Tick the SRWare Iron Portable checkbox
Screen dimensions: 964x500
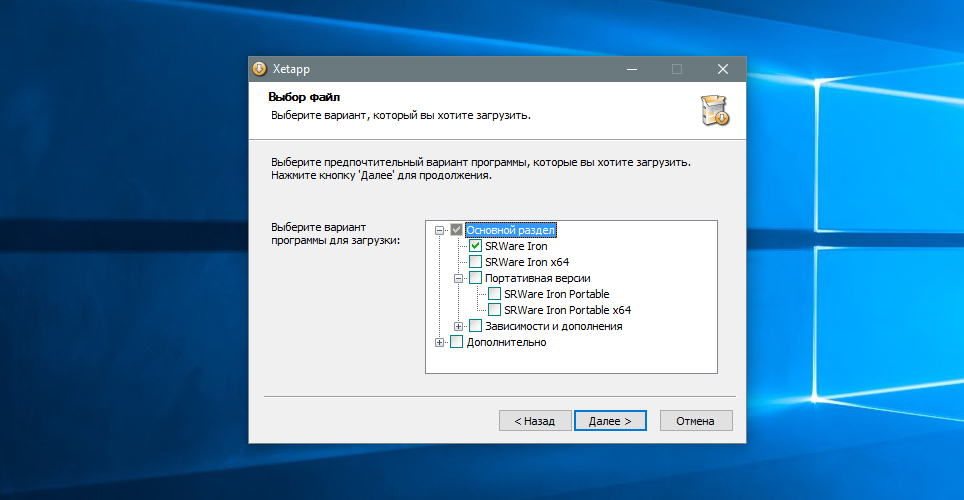click(x=494, y=294)
